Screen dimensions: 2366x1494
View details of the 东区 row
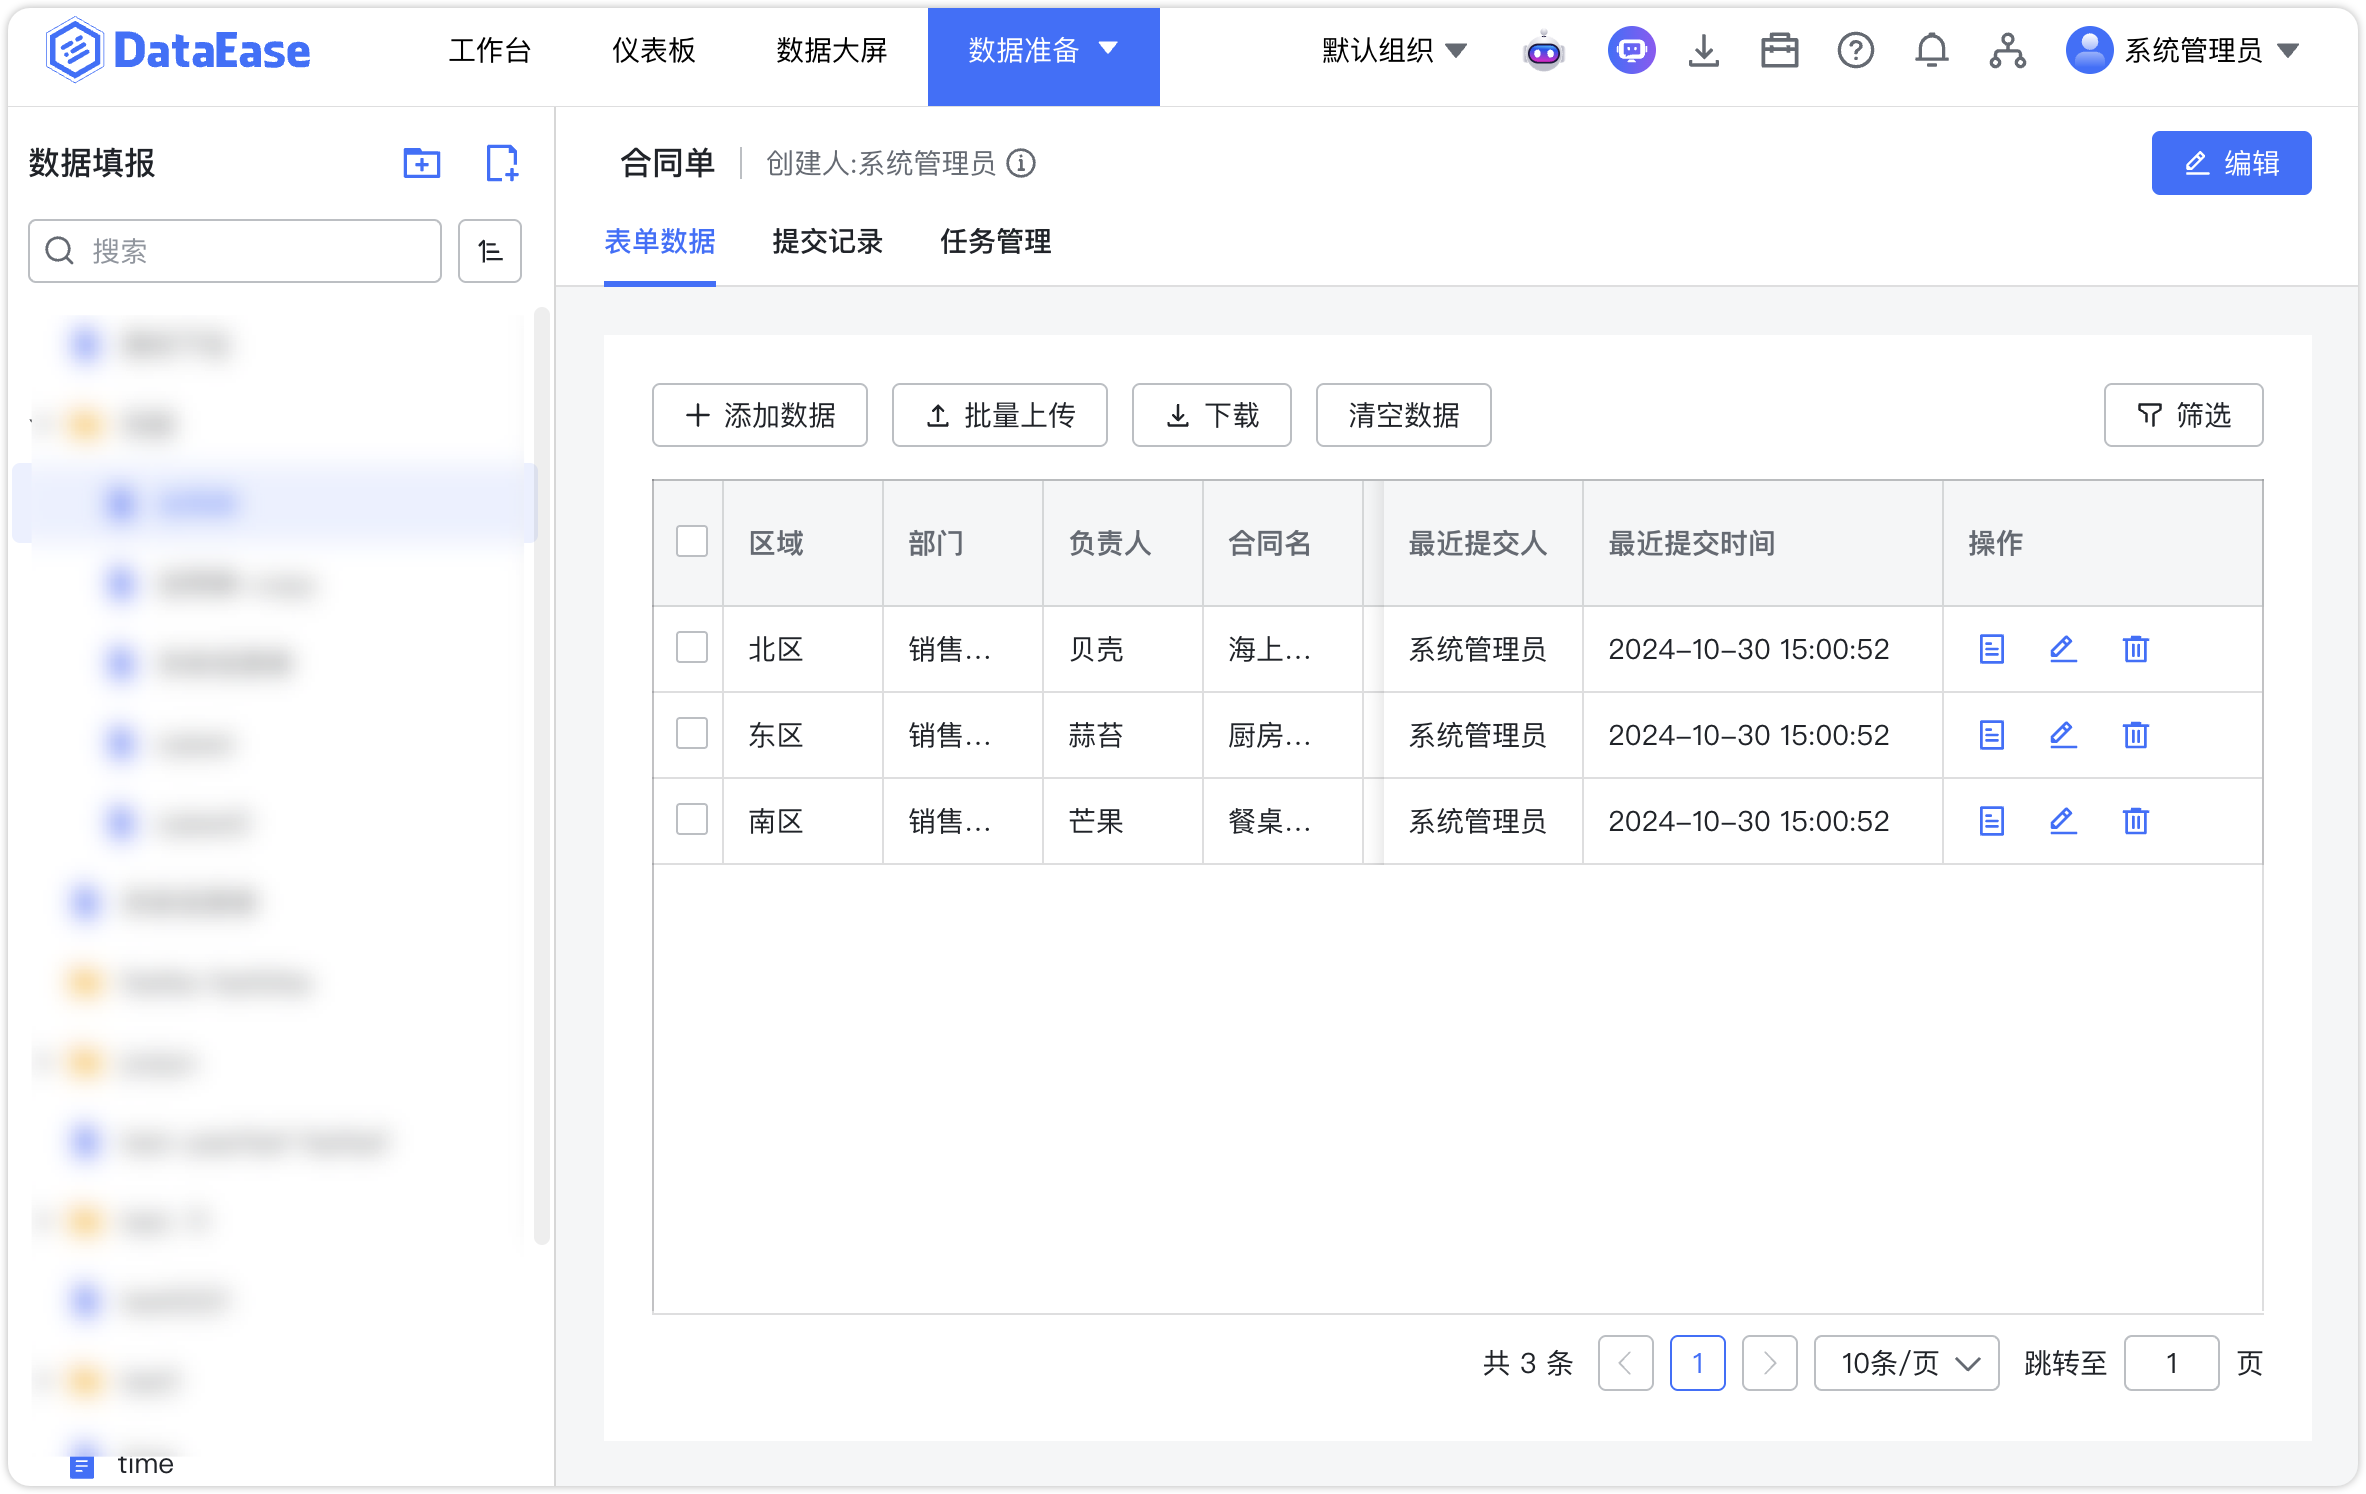pos(1992,735)
